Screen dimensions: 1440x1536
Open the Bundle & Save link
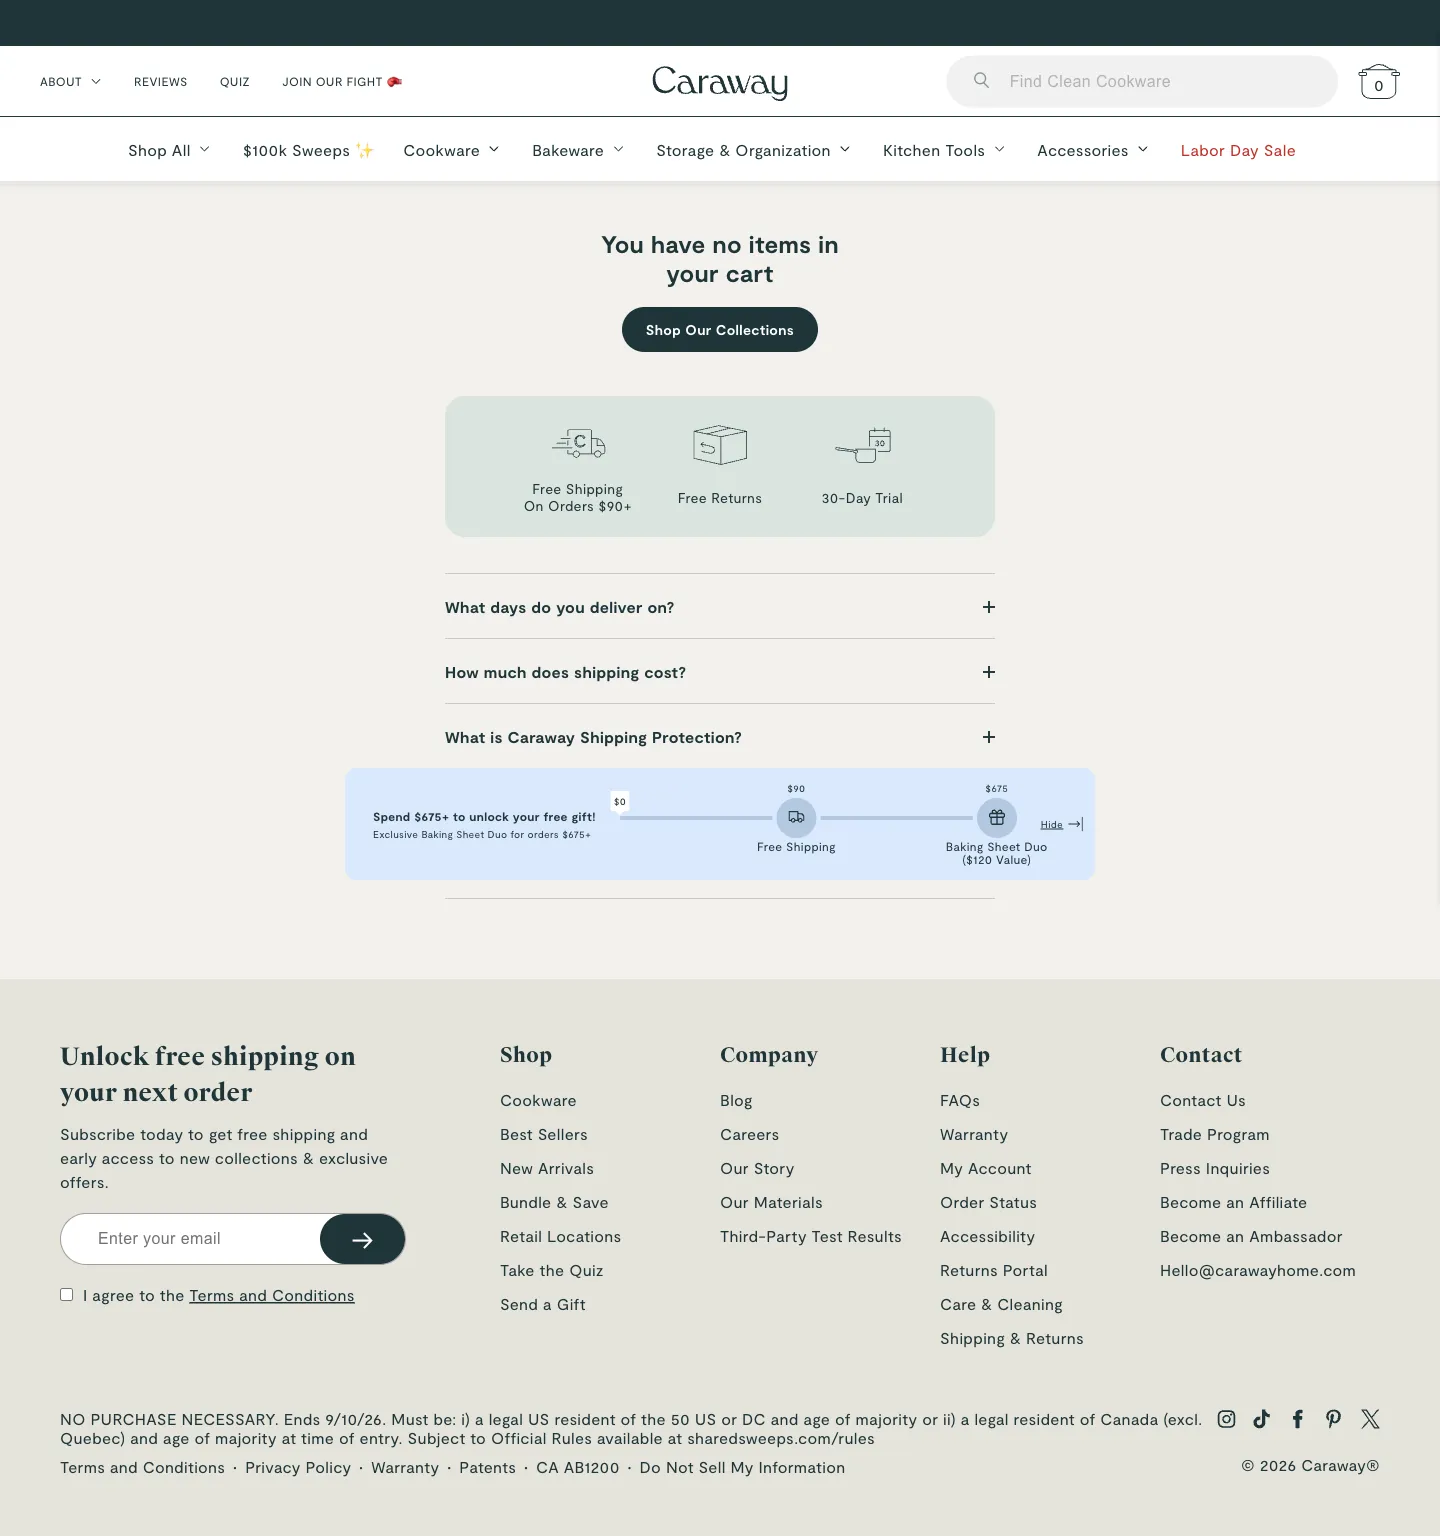[554, 1203]
